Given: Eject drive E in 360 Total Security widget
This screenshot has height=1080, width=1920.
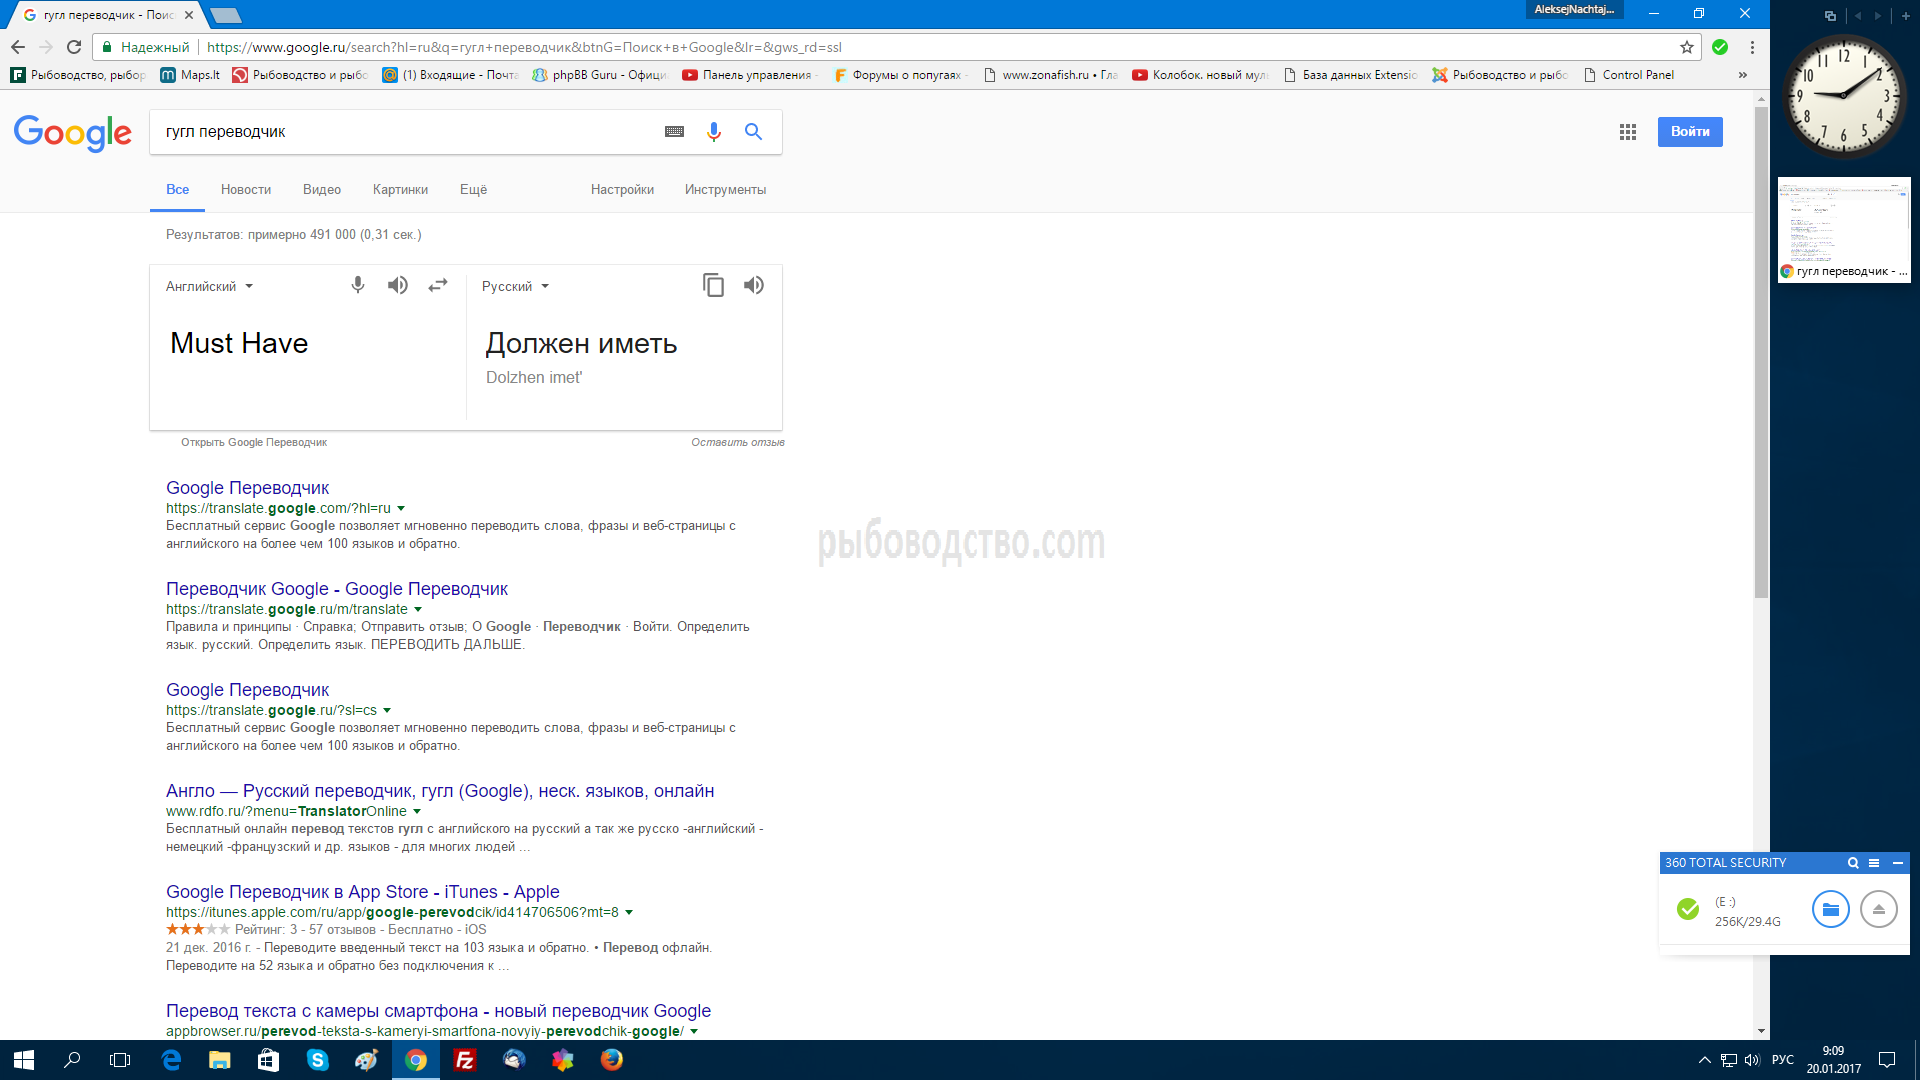Looking at the screenshot, I should pyautogui.click(x=1879, y=909).
